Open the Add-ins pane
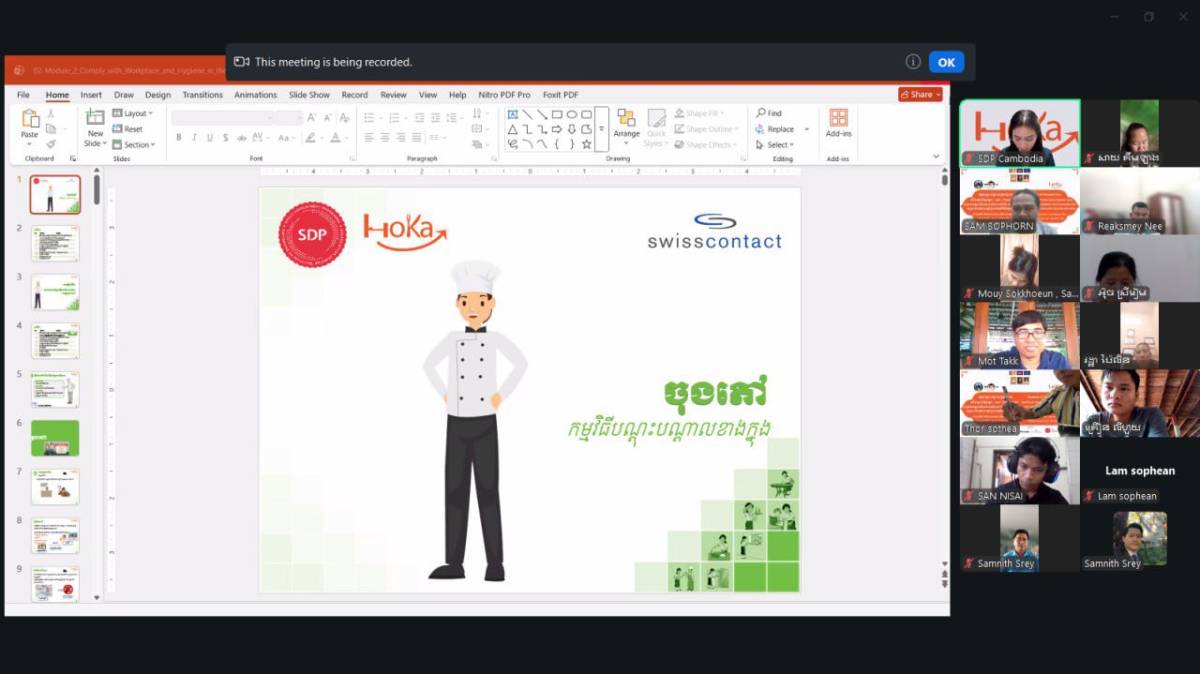 (x=838, y=124)
